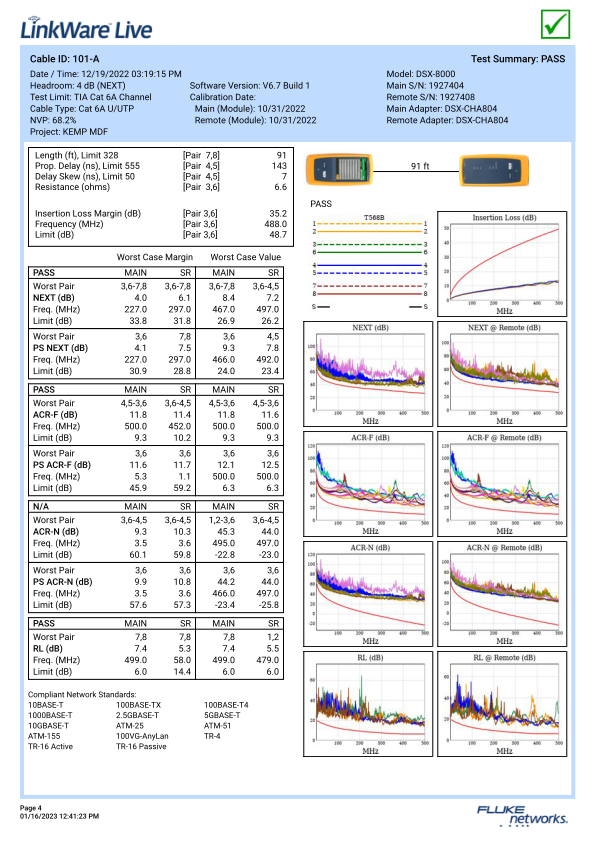Open the Insertion Loss (dB) graph

tap(502, 264)
